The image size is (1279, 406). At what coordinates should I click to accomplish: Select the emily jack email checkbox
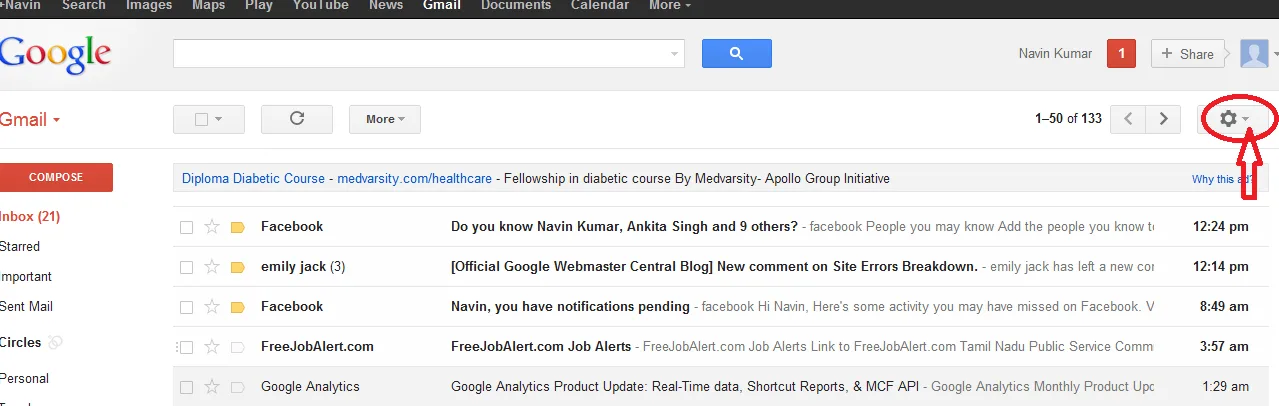186,267
